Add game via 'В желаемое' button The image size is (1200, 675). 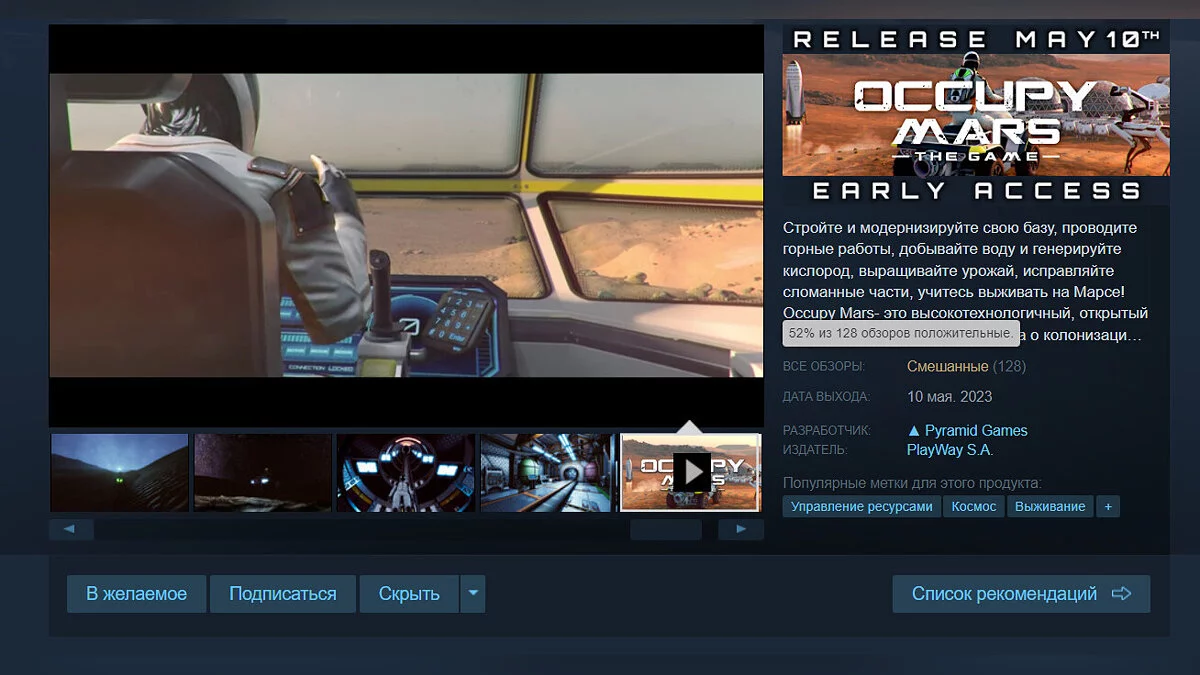pyautogui.click(x=136, y=594)
